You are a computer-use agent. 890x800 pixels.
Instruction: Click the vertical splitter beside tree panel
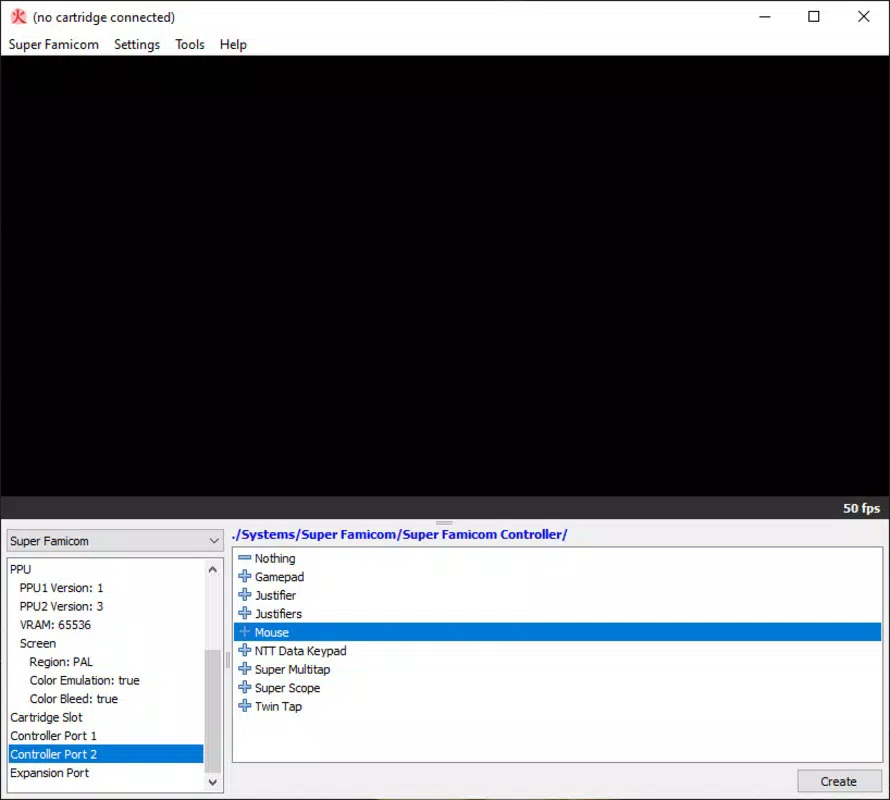pos(228,660)
